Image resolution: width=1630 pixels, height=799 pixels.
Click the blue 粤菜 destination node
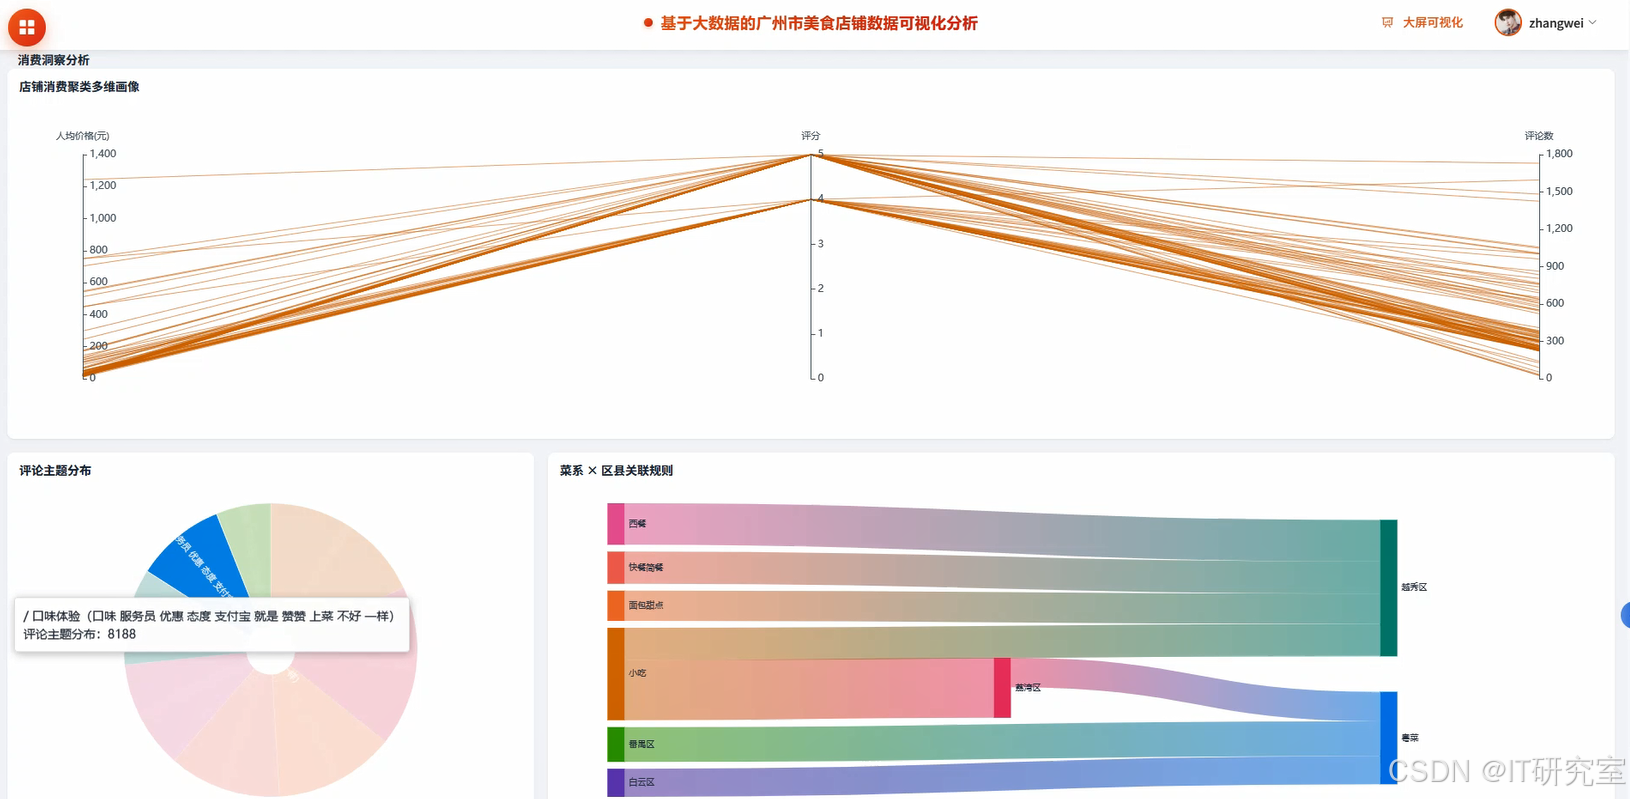pos(1388,737)
